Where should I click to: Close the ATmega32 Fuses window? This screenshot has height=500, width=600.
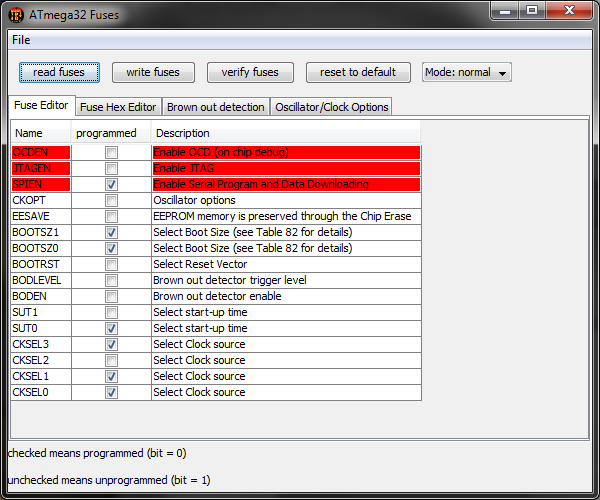tap(569, 10)
